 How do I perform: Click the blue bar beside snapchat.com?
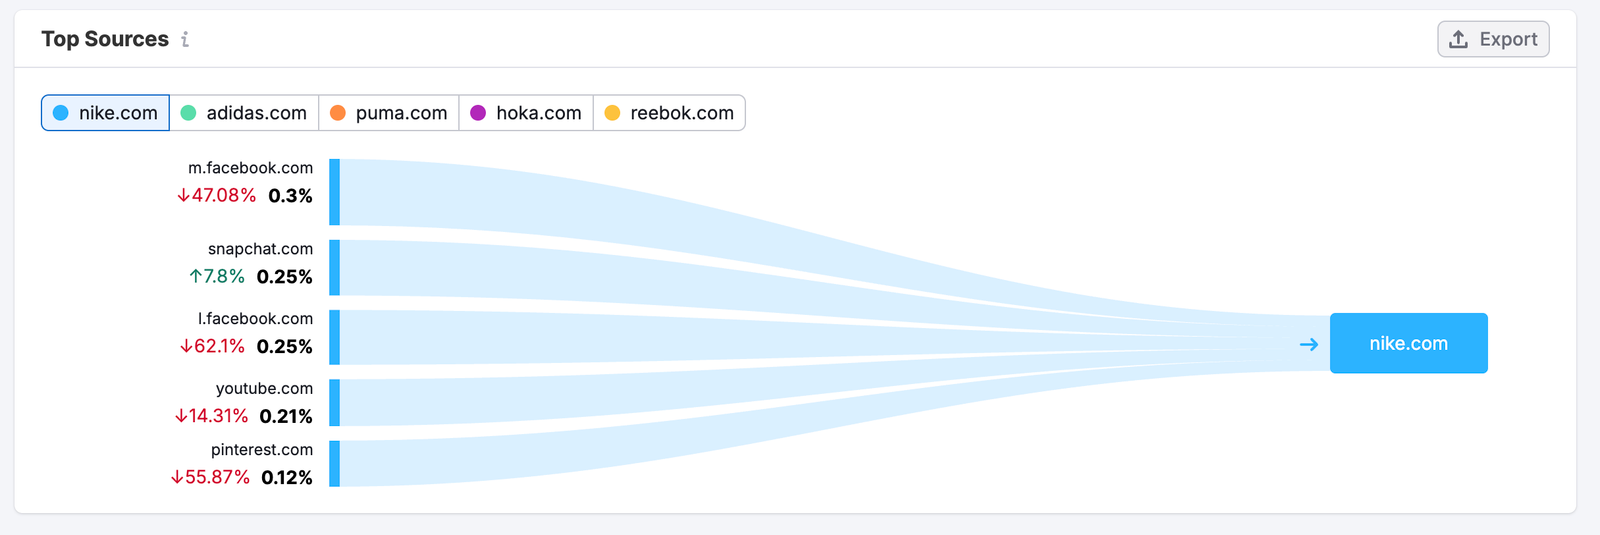click(335, 268)
